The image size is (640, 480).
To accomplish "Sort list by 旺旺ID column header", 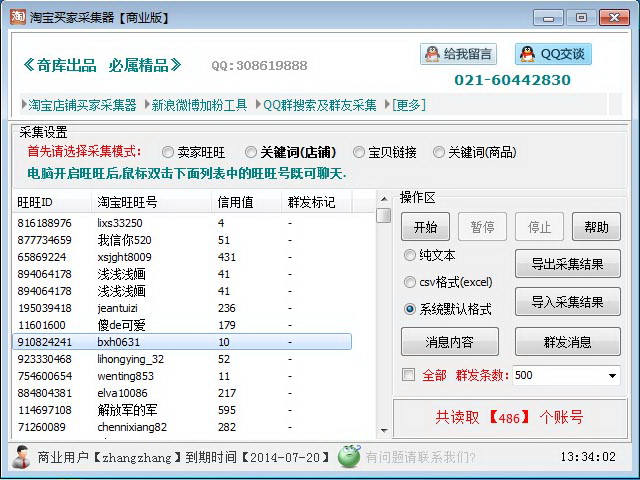I will (52, 202).
